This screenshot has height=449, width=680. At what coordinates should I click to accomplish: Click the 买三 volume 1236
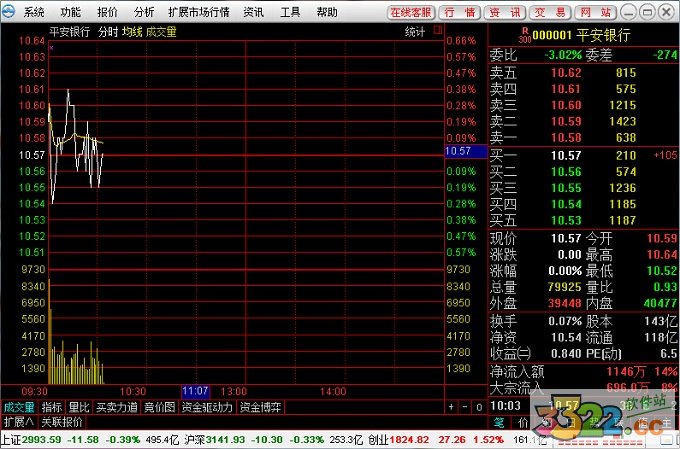pyautogui.click(x=623, y=188)
